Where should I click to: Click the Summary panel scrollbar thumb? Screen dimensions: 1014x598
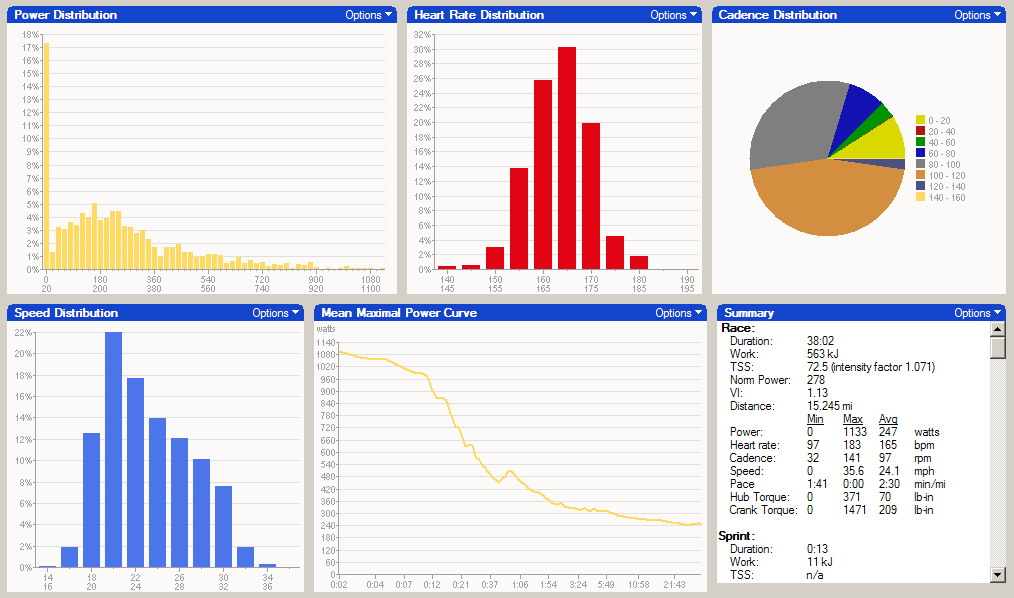pyautogui.click(x=997, y=347)
